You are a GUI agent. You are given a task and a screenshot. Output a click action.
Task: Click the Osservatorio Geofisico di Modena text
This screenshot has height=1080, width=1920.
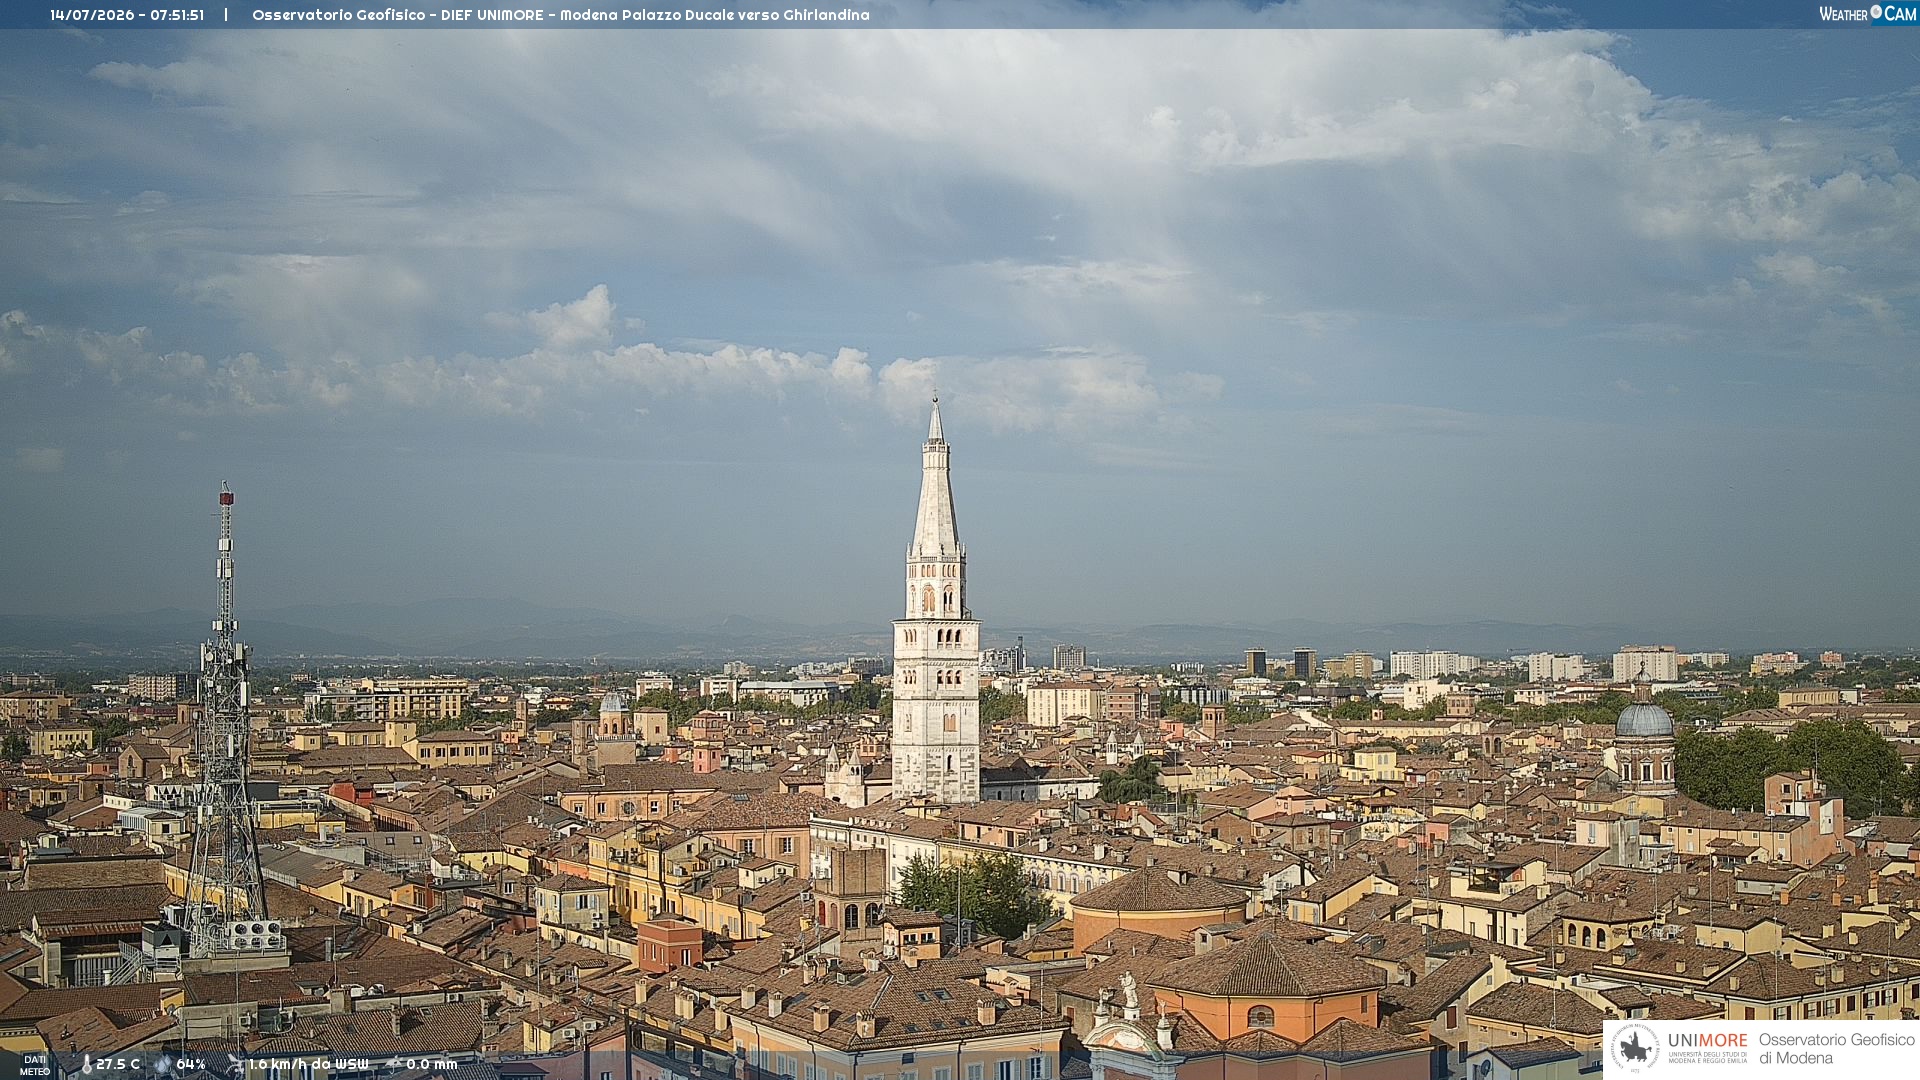point(1836,1049)
